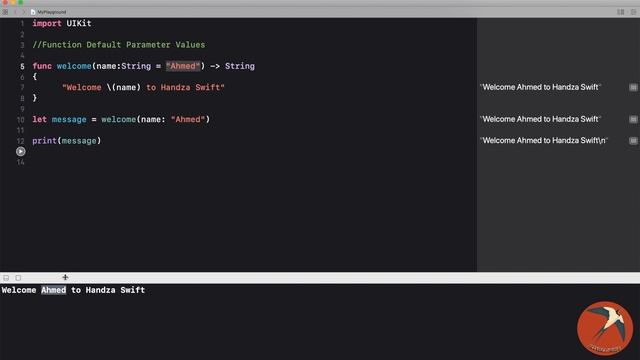Open adjust editor options at top right

click(x=621, y=12)
